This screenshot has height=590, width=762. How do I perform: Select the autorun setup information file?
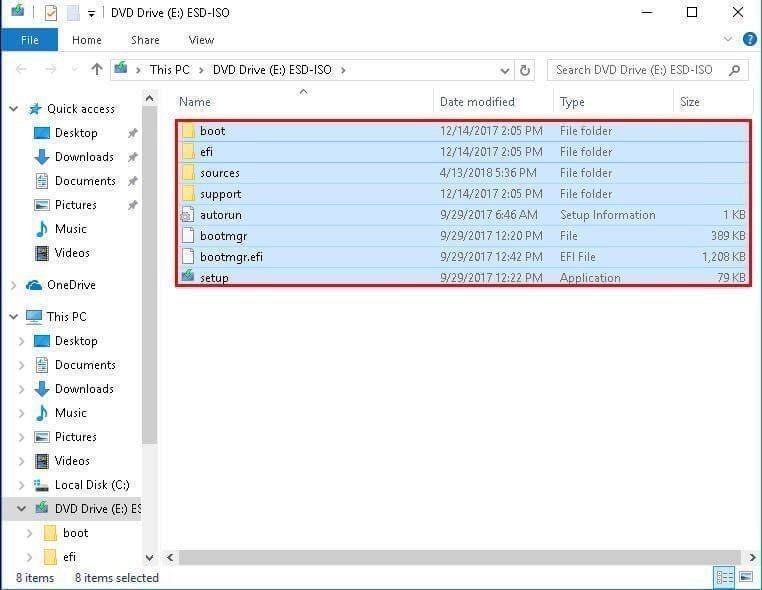tap(463, 214)
